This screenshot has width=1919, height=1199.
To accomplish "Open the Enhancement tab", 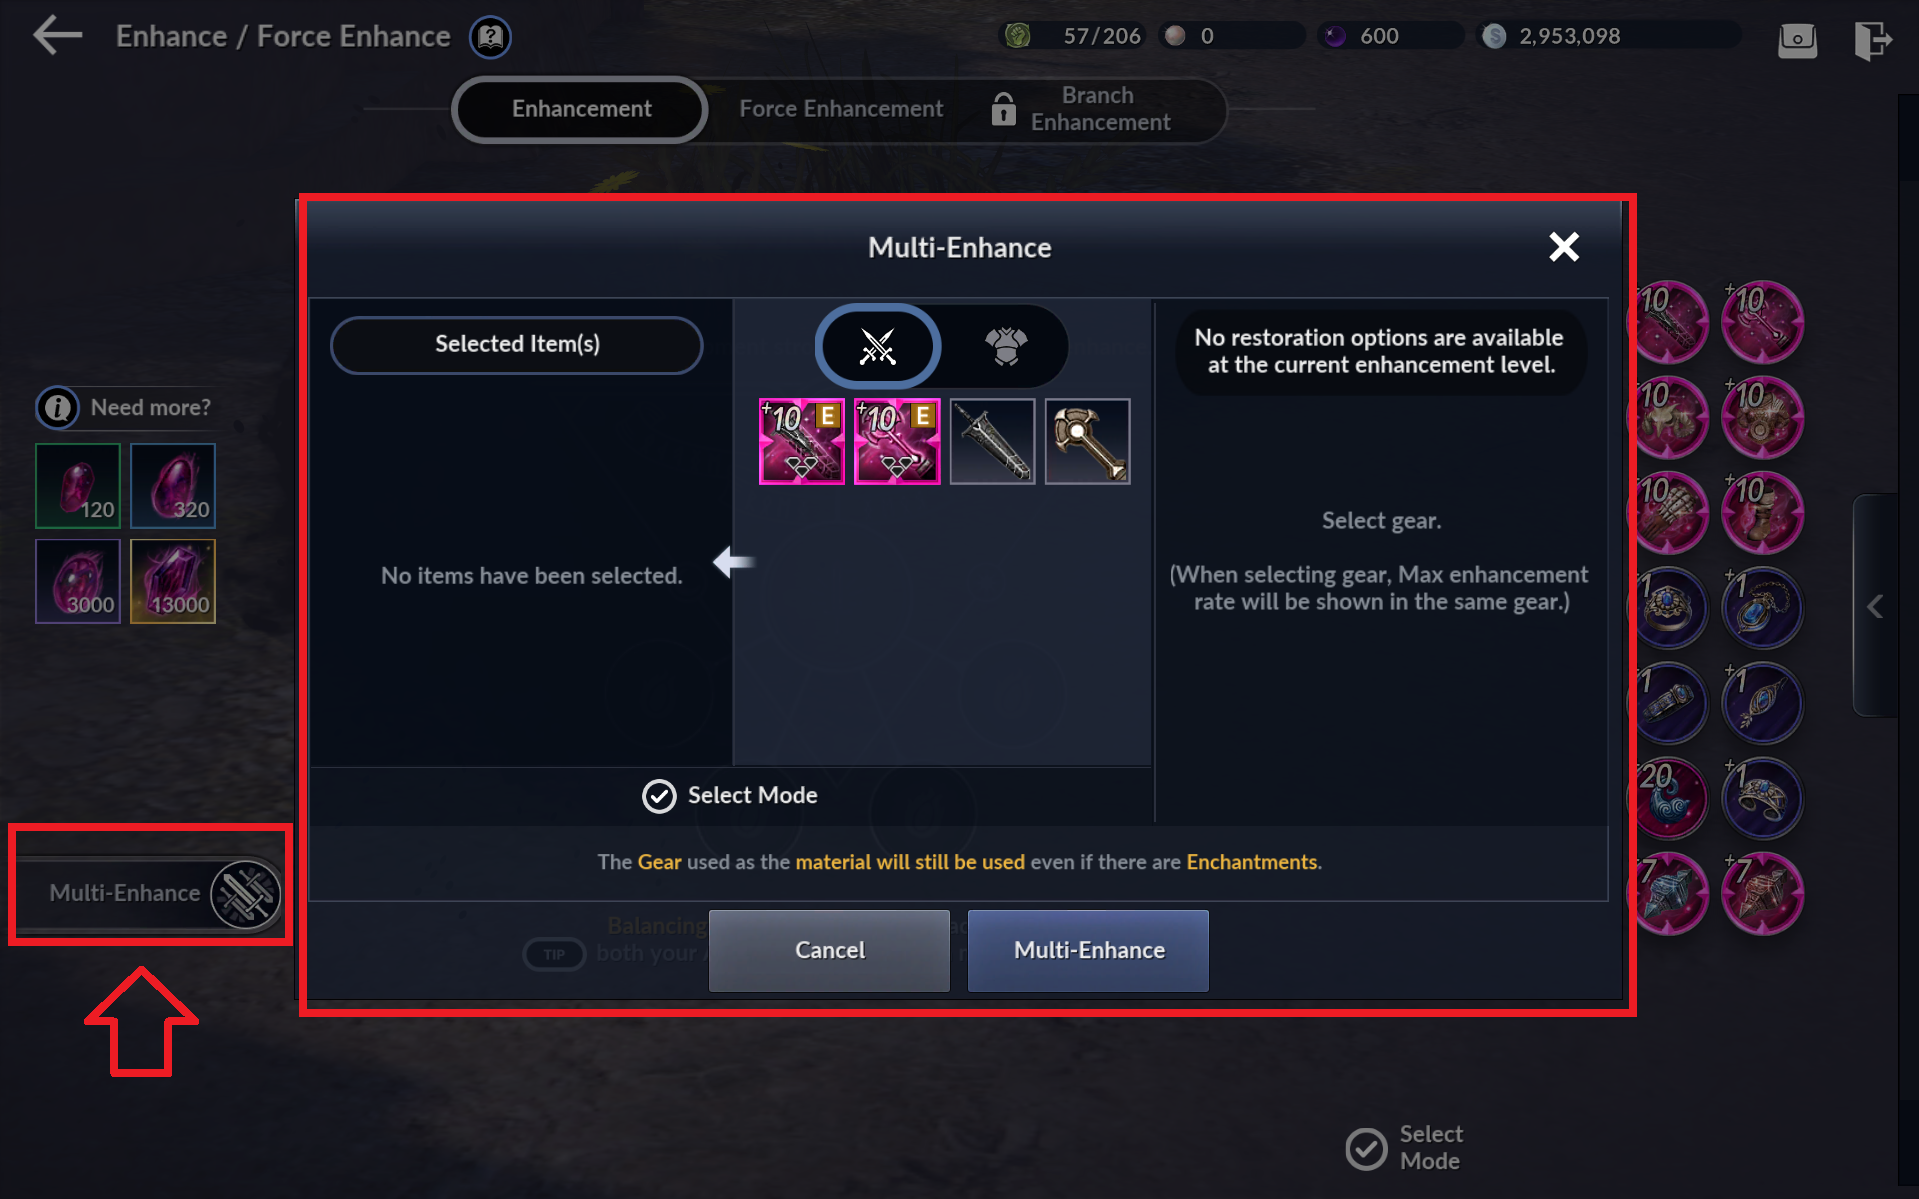I will [x=581, y=109].
